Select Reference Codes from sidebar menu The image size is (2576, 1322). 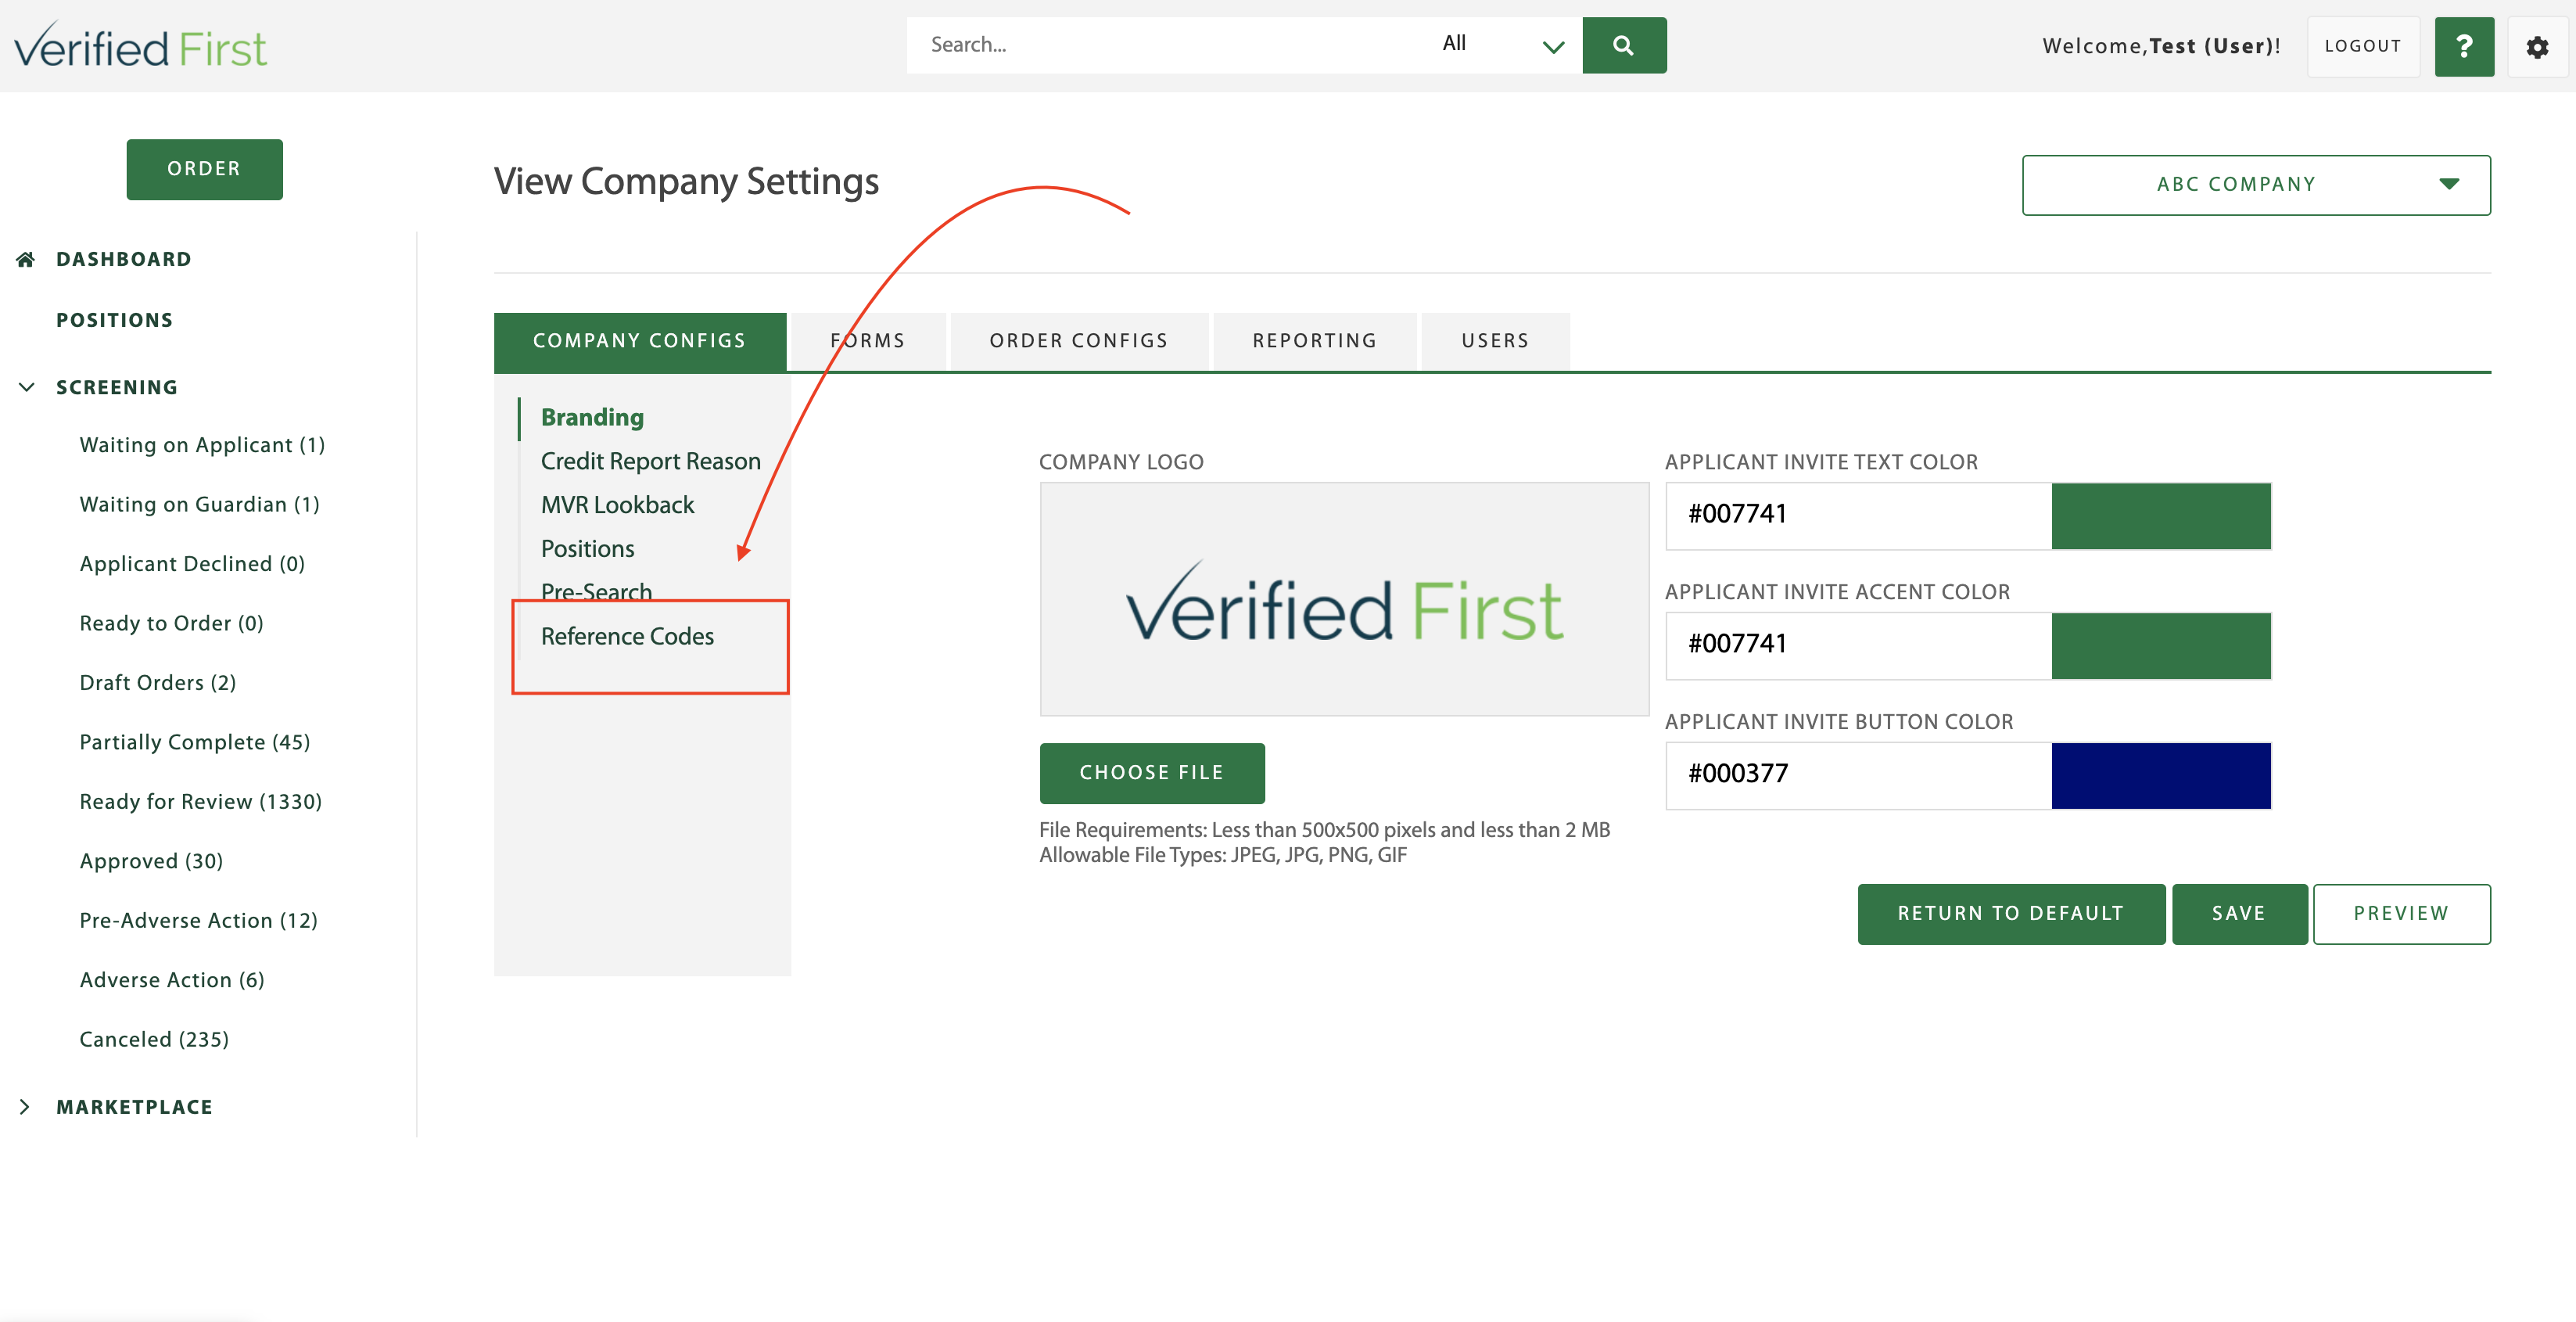tap(625, 636)
